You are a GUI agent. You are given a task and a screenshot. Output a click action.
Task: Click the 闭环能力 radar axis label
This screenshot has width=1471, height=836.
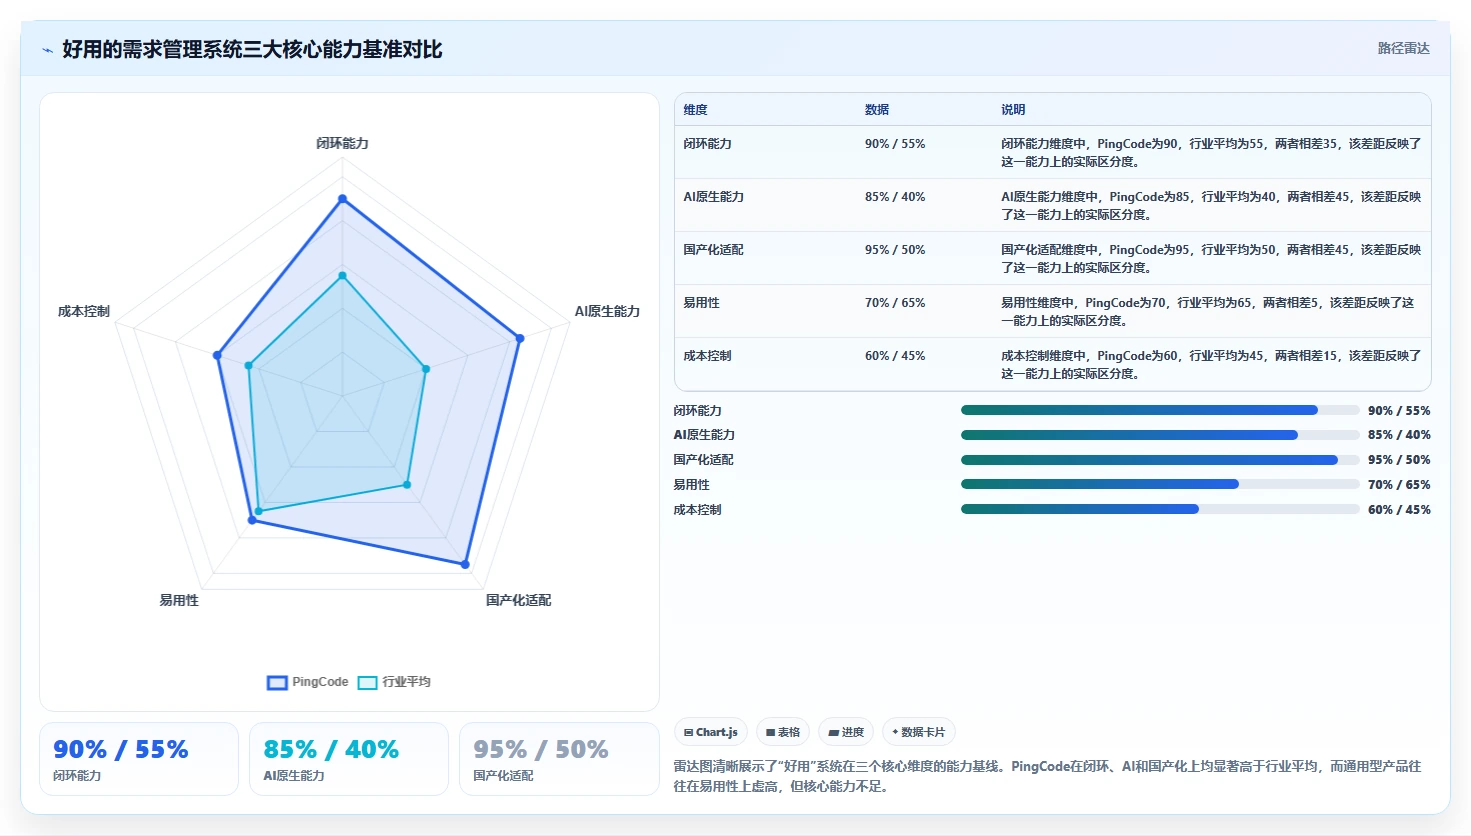tap(342, 143)
